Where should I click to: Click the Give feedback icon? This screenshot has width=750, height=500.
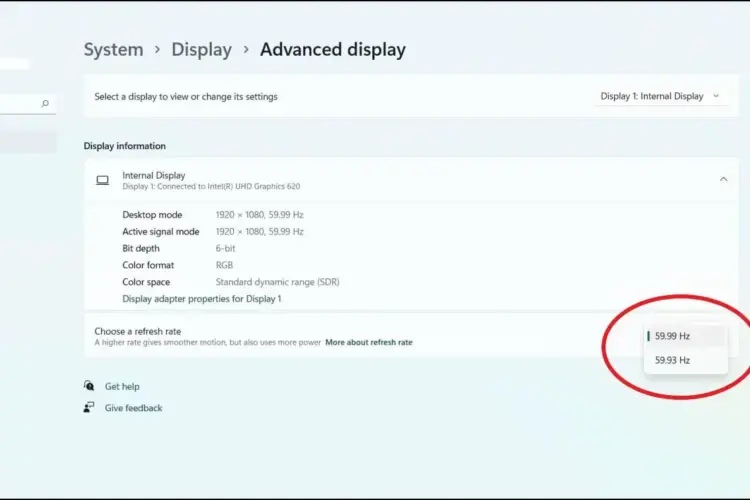click(x=89, y=408)
